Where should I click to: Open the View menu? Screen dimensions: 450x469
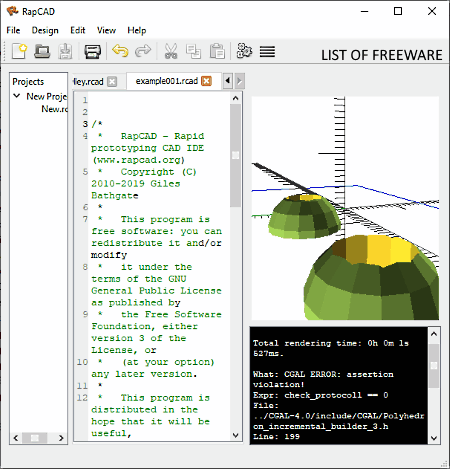(x=106, y=30)
